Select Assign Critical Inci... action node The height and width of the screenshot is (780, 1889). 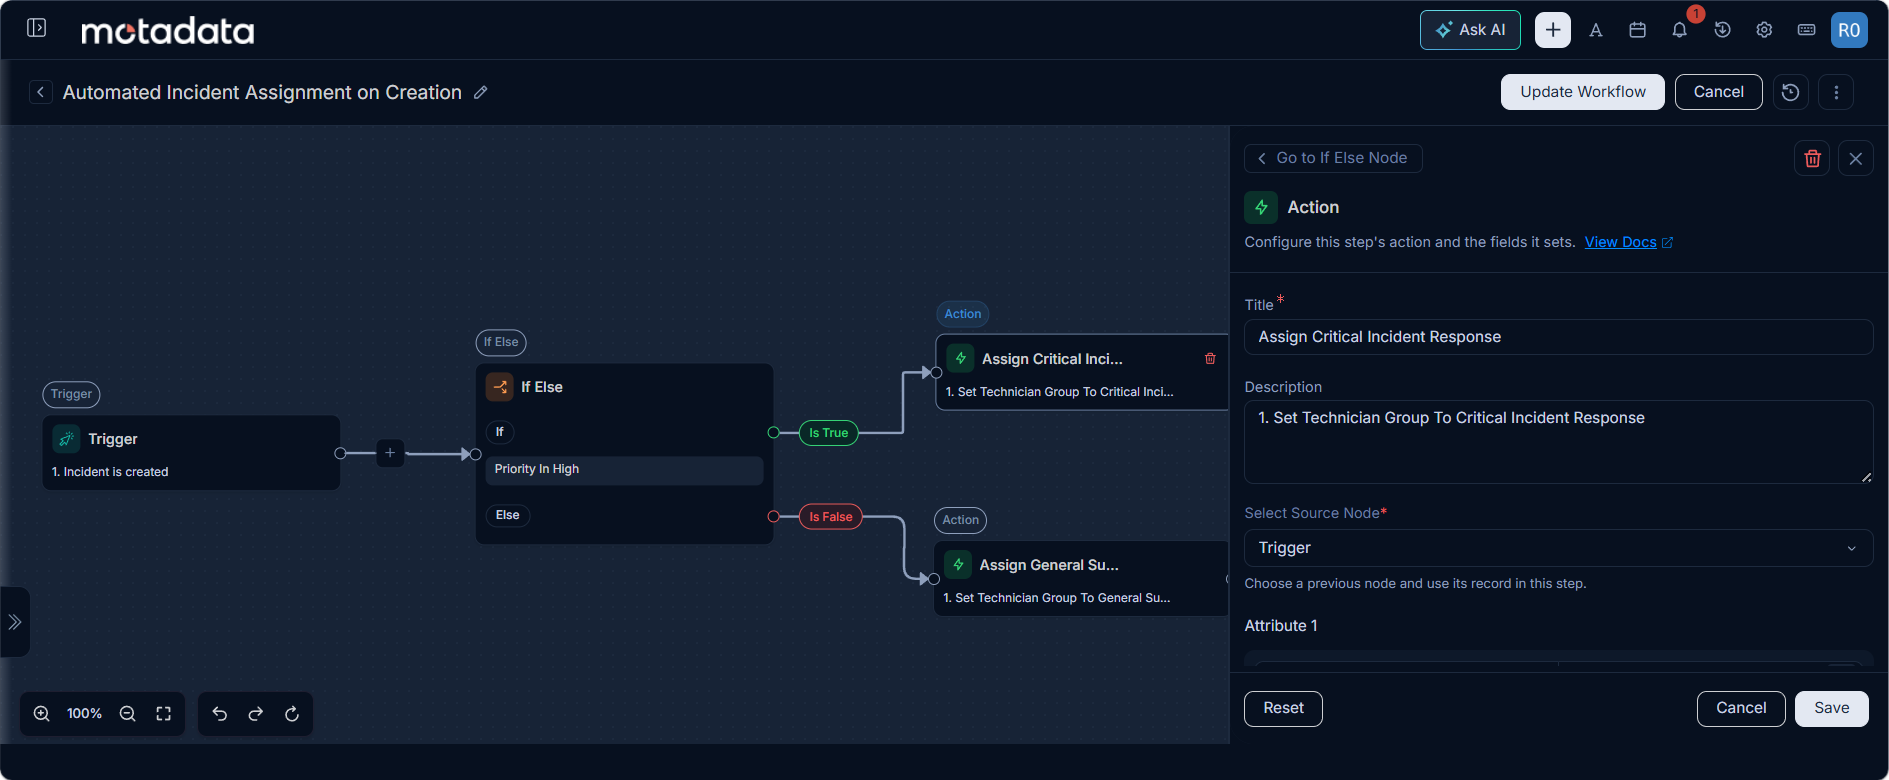click(x=1082, y=372)
